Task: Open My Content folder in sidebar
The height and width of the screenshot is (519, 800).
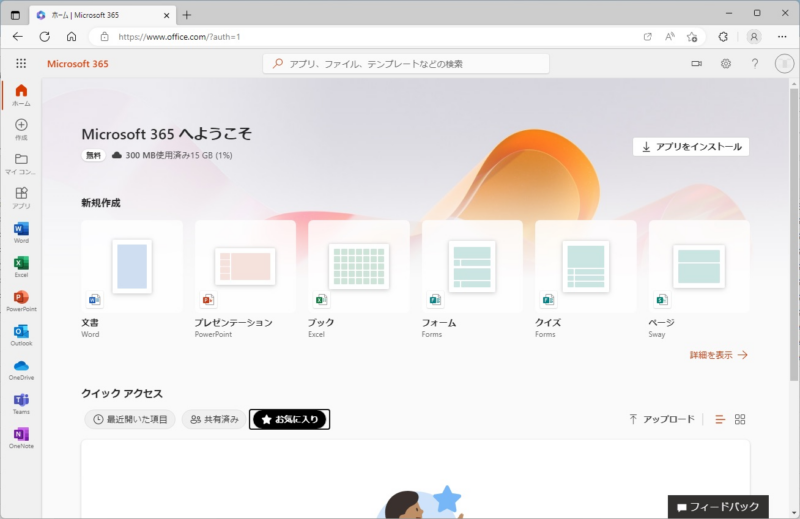Action: click(x=21, y=163)
